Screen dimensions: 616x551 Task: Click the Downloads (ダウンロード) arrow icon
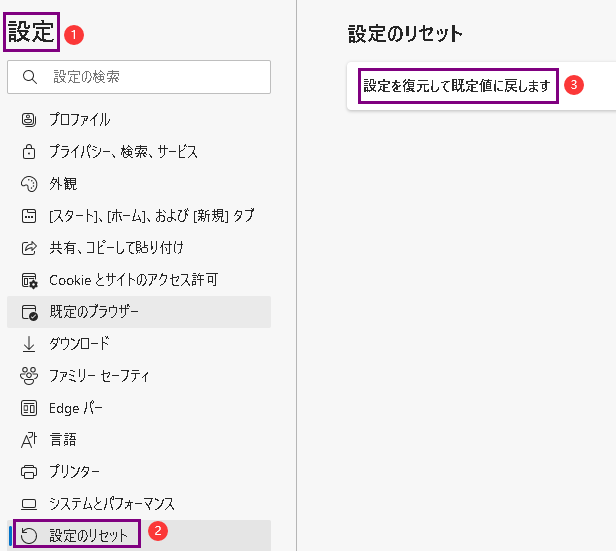point(29,344)
